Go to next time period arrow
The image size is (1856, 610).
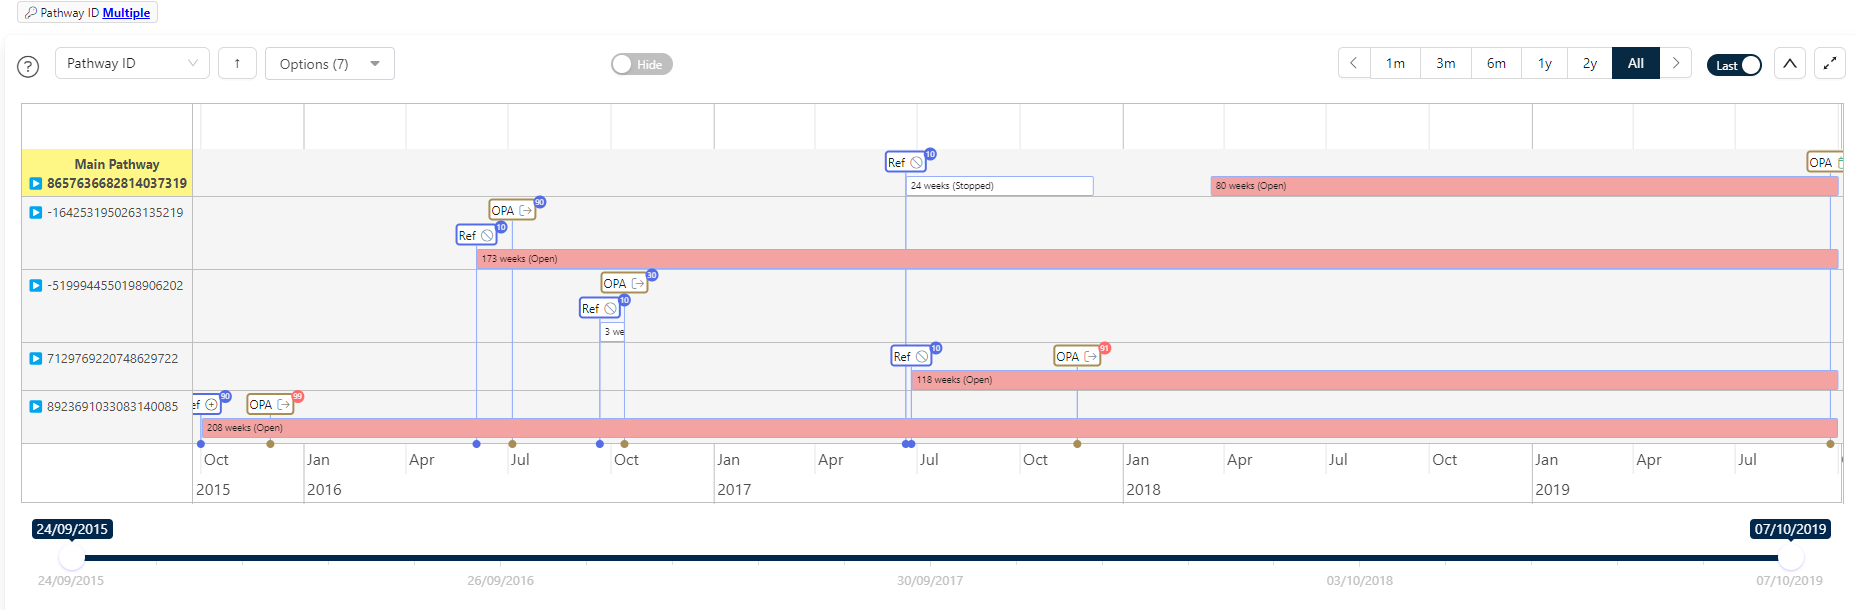tap(1676, 63)
